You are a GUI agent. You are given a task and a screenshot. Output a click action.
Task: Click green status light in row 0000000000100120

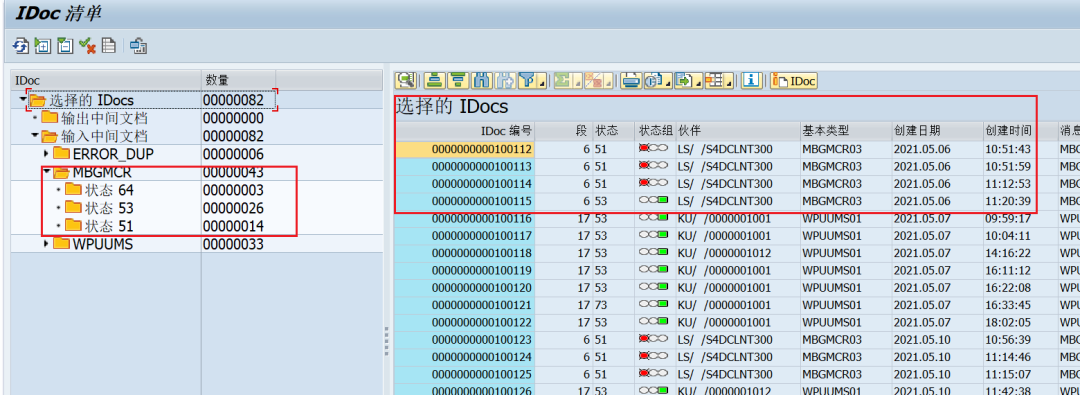(x=663, y=287)
